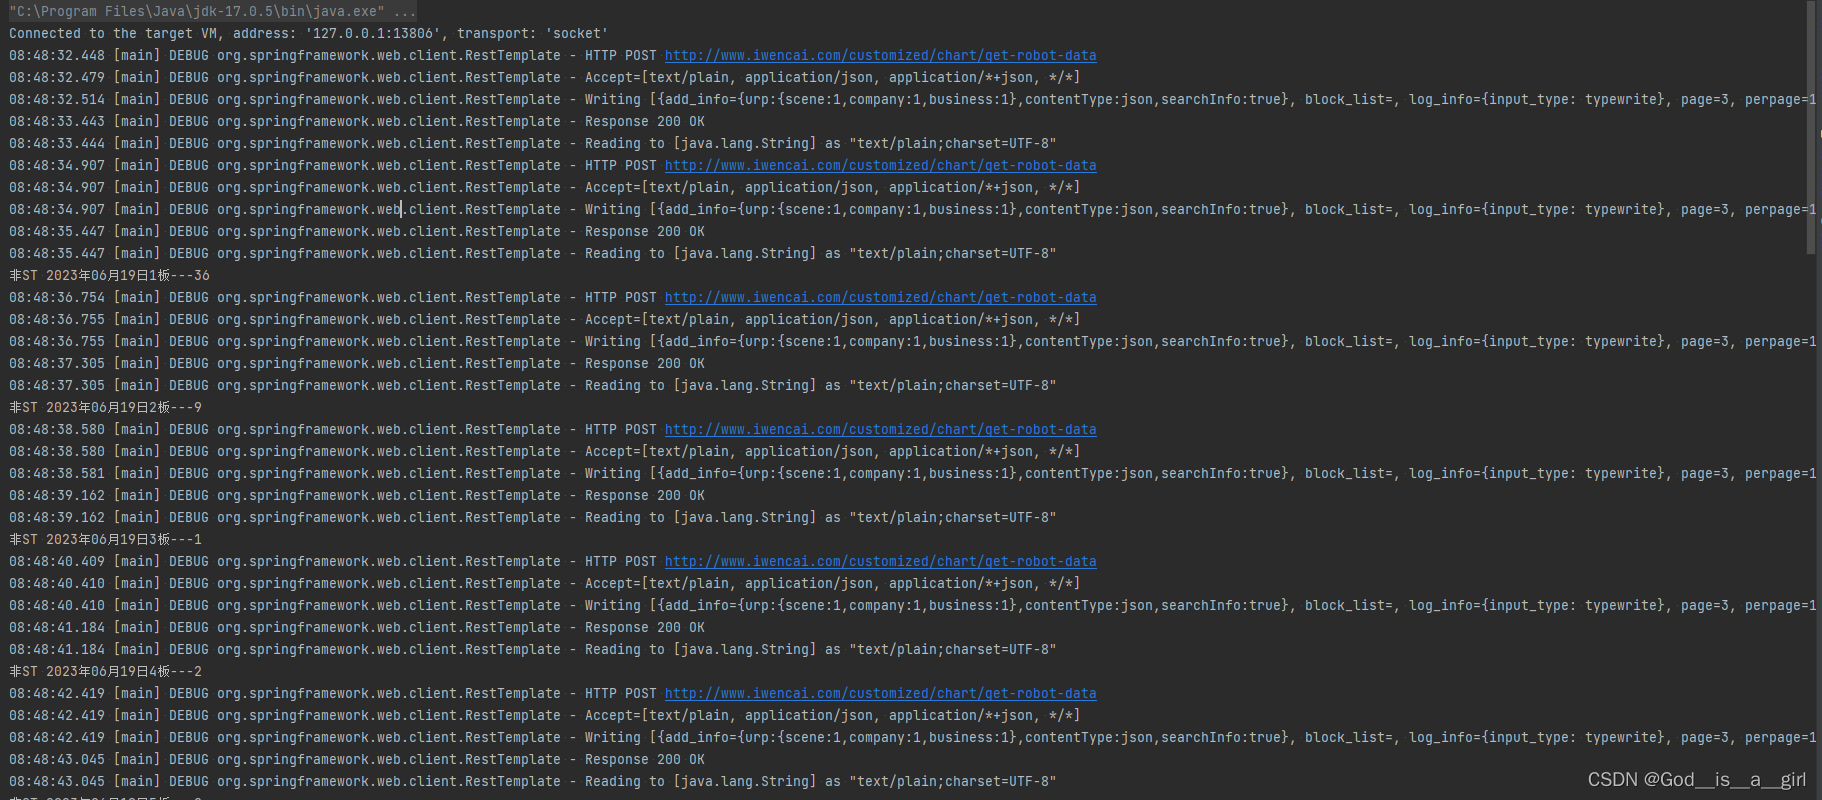The width and height of the screenshot is (1822, 800).
Task: Click 'Response 200 OK' logged at 08:48:41.184
Action: (645, 628)
